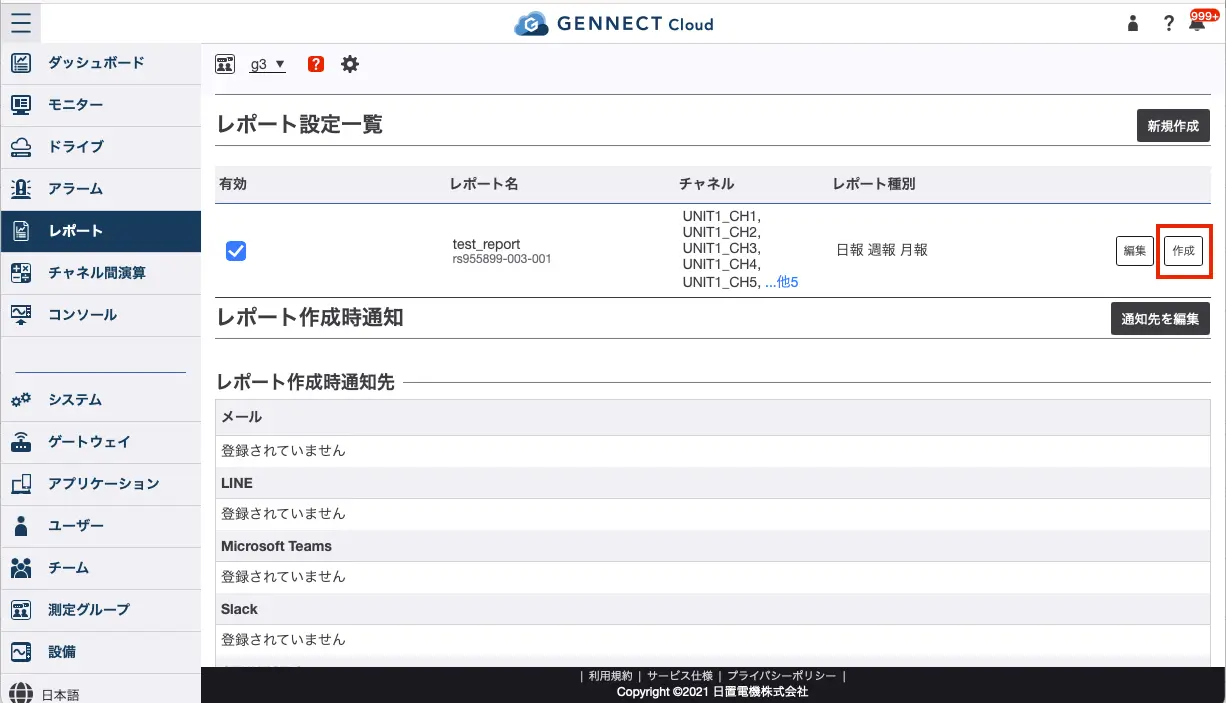Click the help question mark in header

tap(1168, 24)
